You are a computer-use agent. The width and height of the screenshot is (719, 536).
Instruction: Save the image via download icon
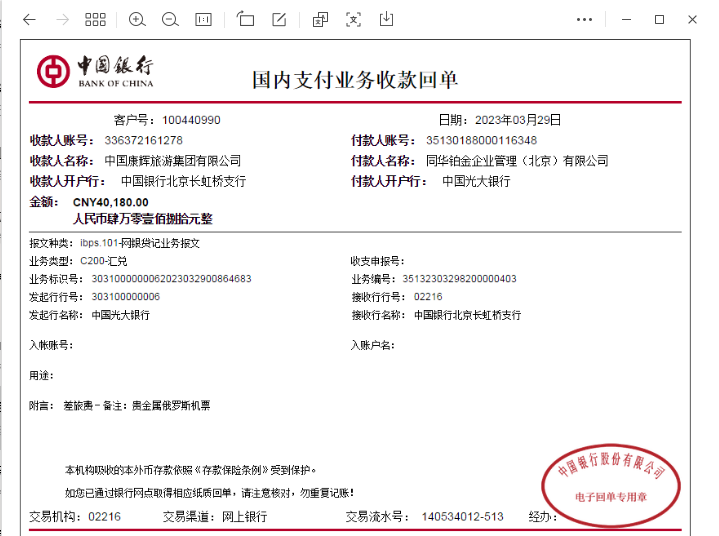(x=386, y=19)
